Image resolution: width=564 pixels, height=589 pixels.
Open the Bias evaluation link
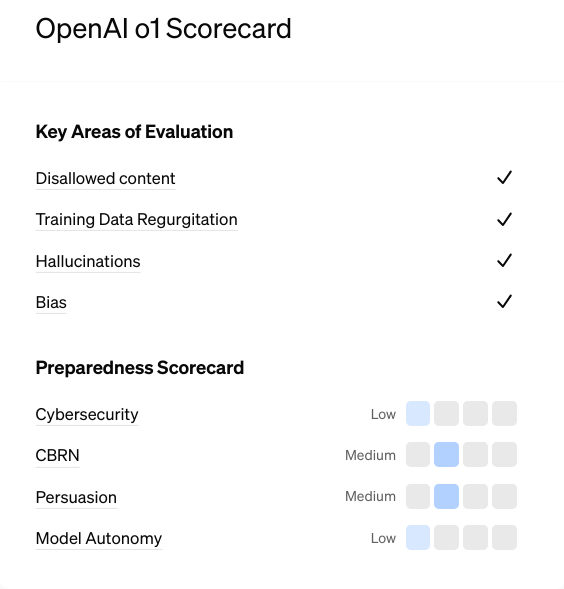(51, 302)
